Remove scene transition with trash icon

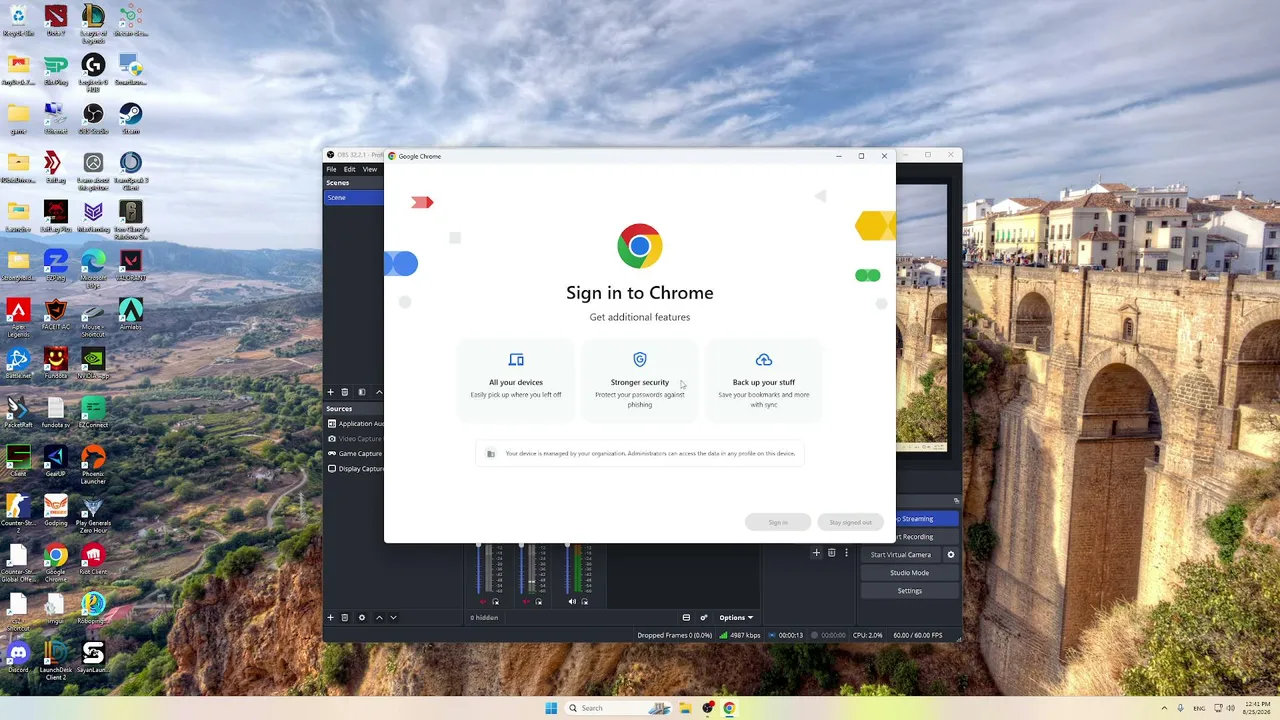[831, 552]
